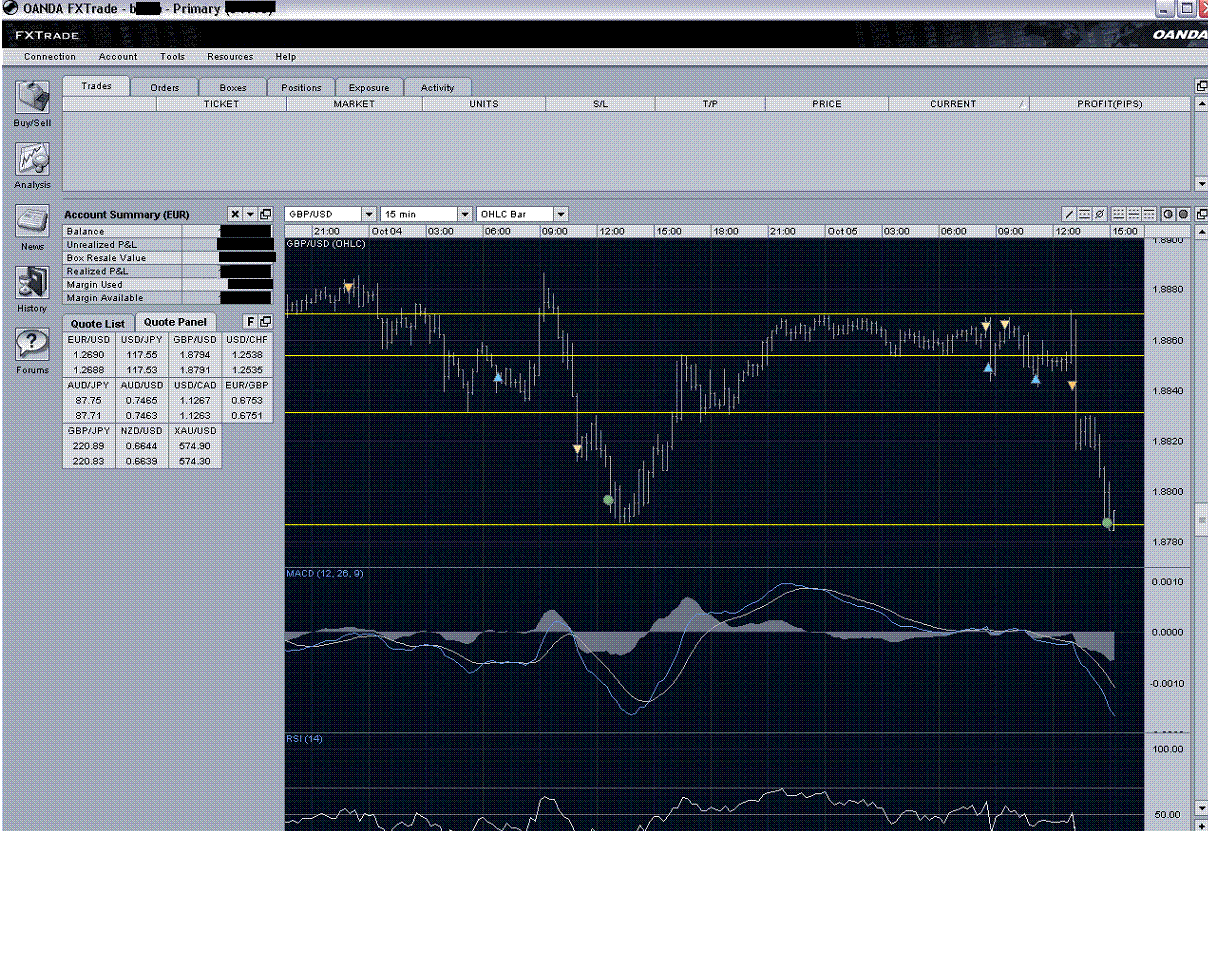Open Account Summary options dropdown arrow
The image size is (1216, 973).
pos(250,214)
